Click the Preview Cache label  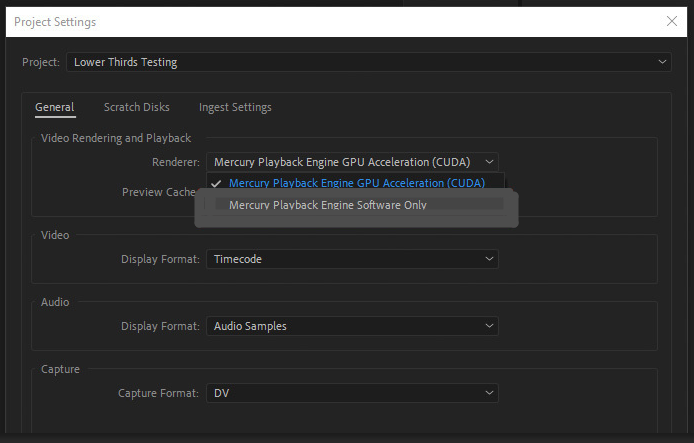click(158, 192)
